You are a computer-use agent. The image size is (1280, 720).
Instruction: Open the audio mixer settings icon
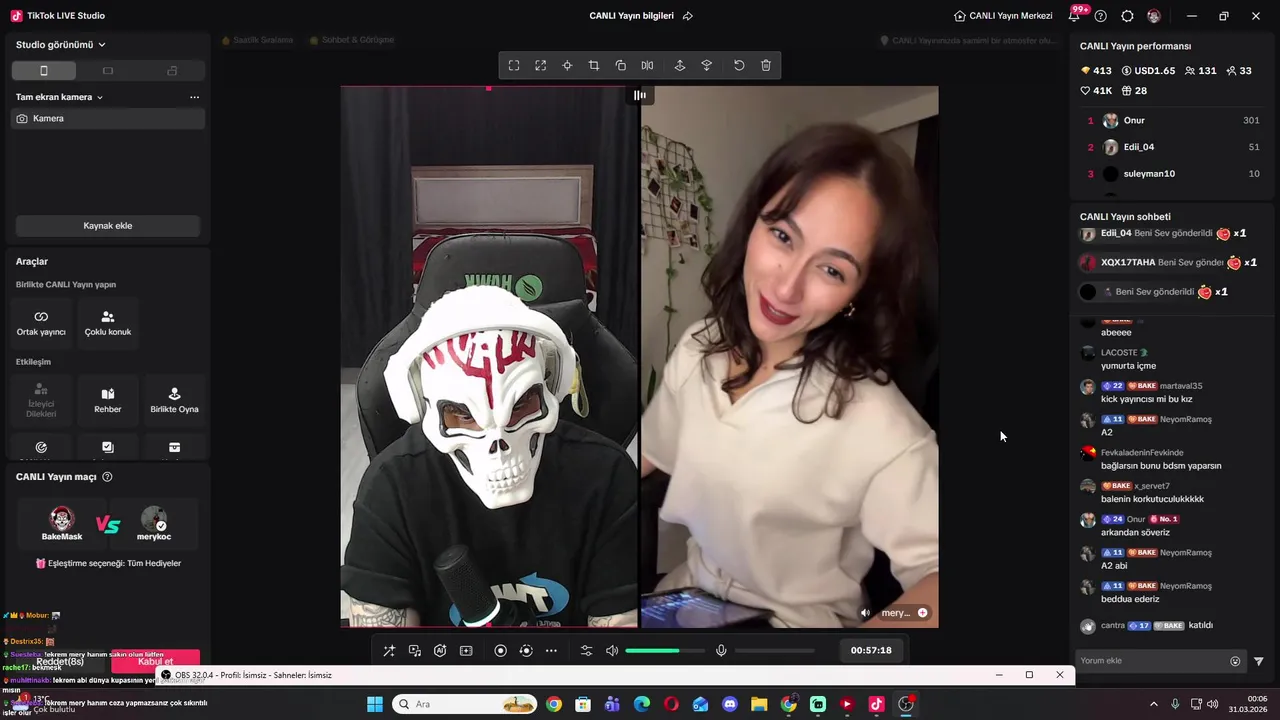(x=587, y=651)
